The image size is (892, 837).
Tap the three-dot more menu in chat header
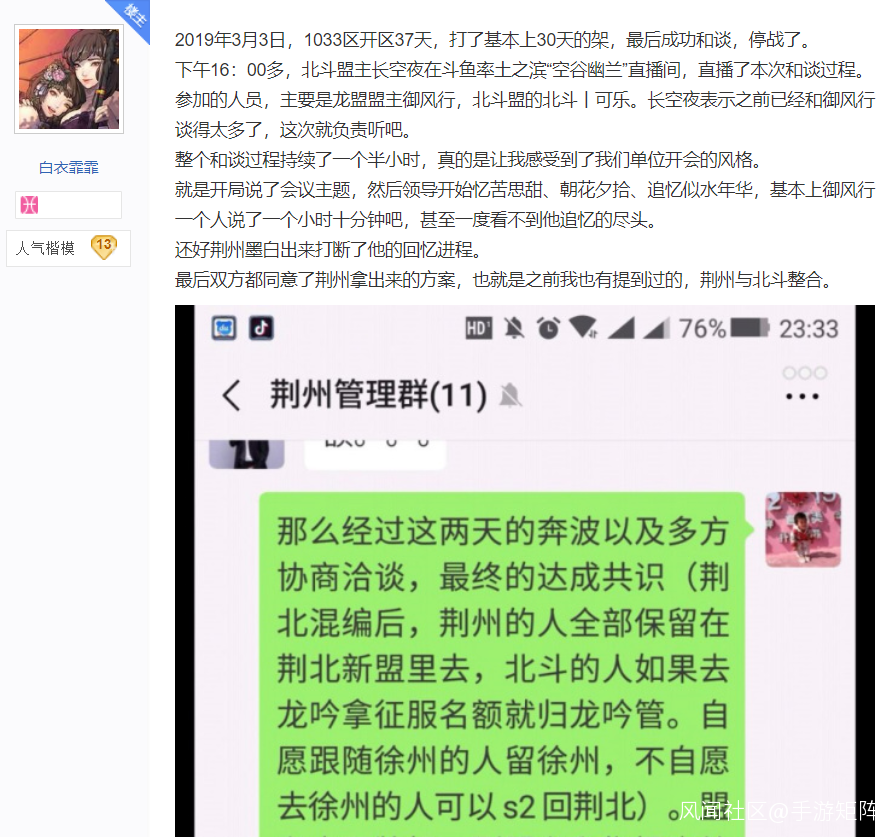[x=802, y=396]
